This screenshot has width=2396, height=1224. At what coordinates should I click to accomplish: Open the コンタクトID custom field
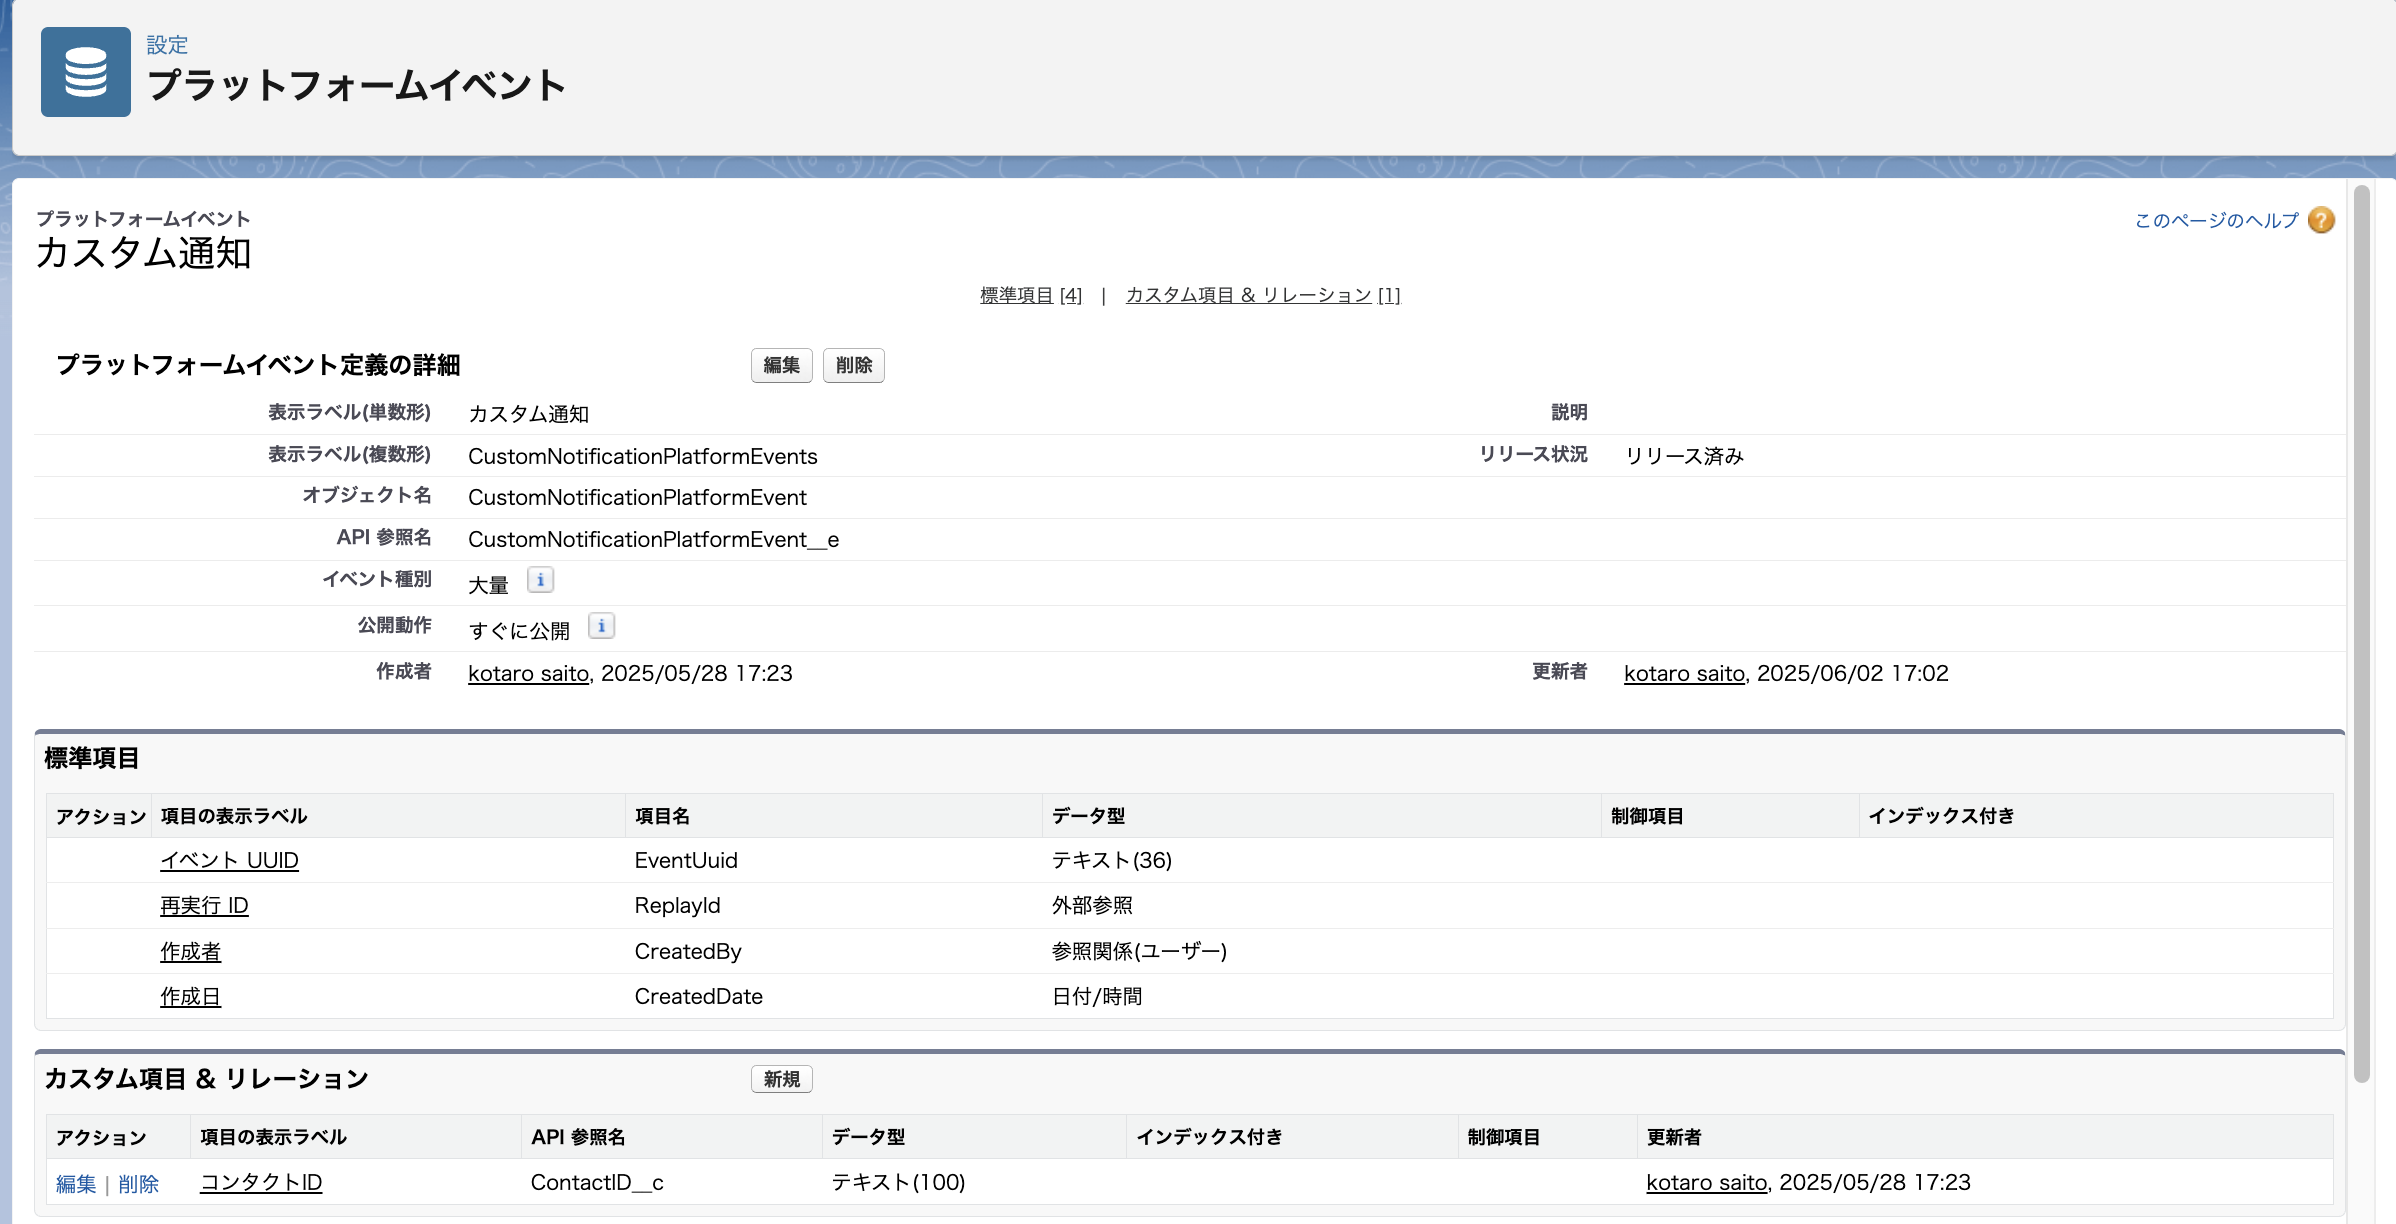point(260,1182)
